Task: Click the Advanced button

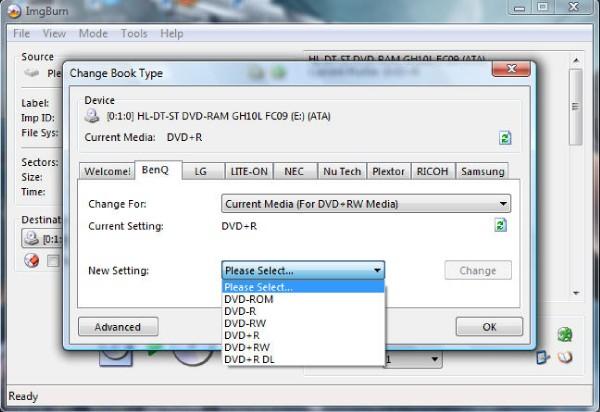Action: pyautogui.click(x=118, y=327)
